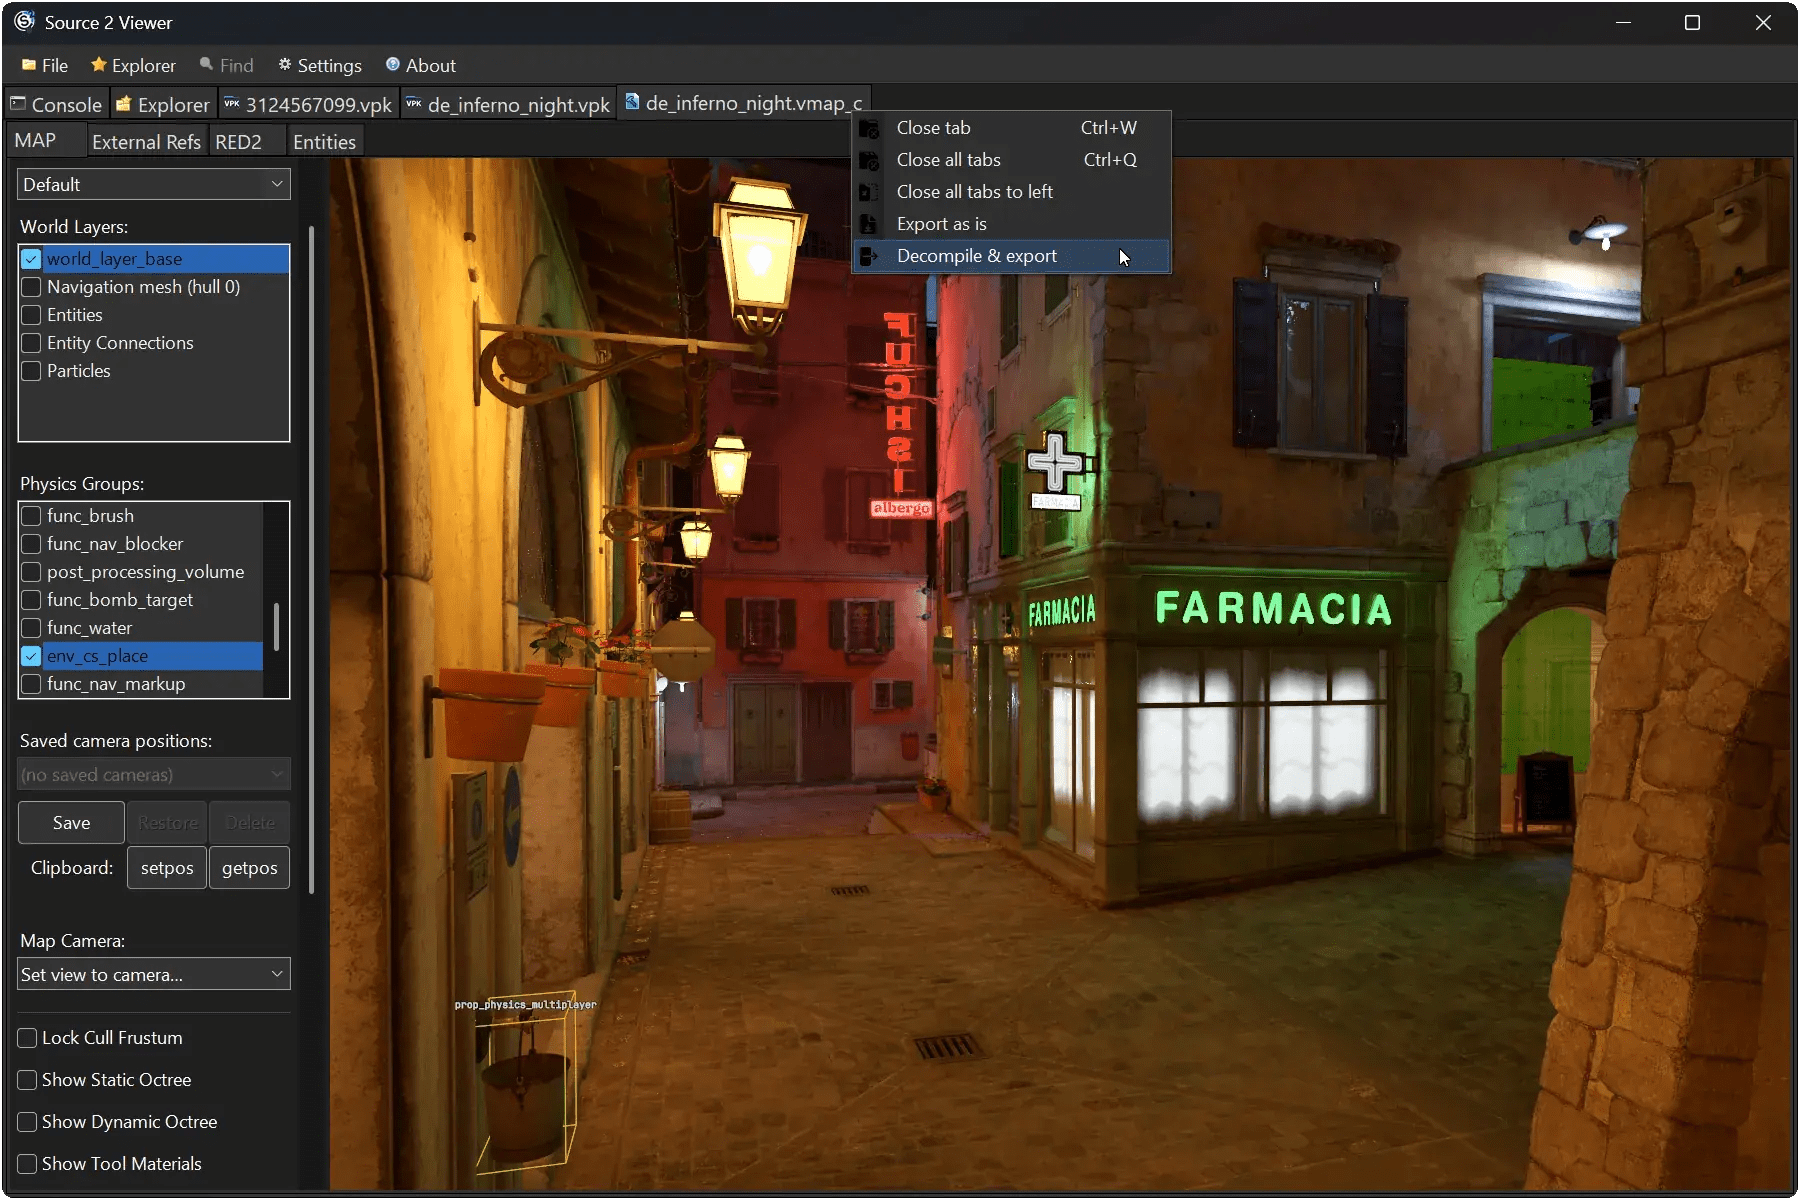Click the Settings gear icon
The height and width of the screenshot is (1200, 1800).
click(285, 65)
